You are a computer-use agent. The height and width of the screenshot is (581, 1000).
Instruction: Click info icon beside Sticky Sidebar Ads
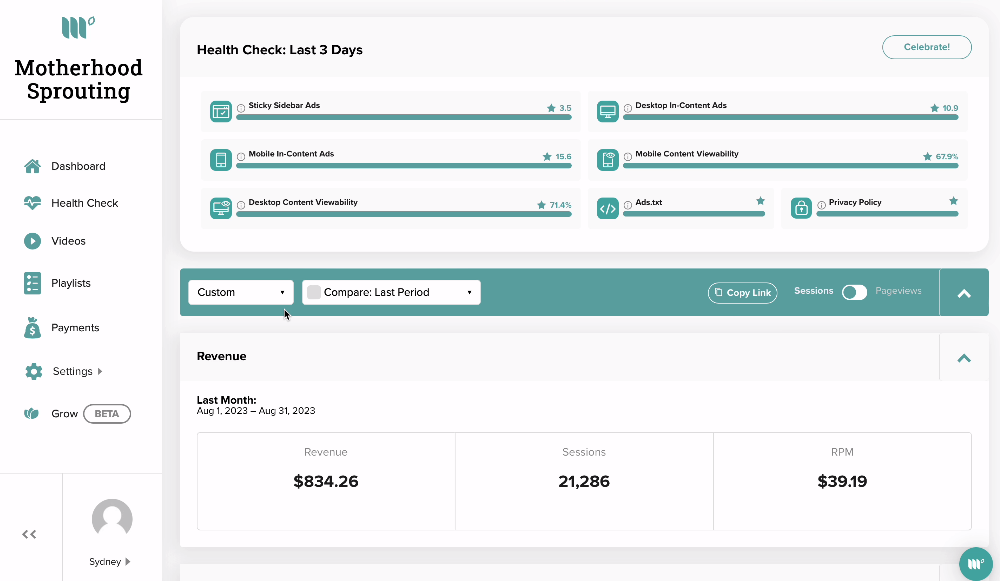pyautogui.click(x=241, y=108)
